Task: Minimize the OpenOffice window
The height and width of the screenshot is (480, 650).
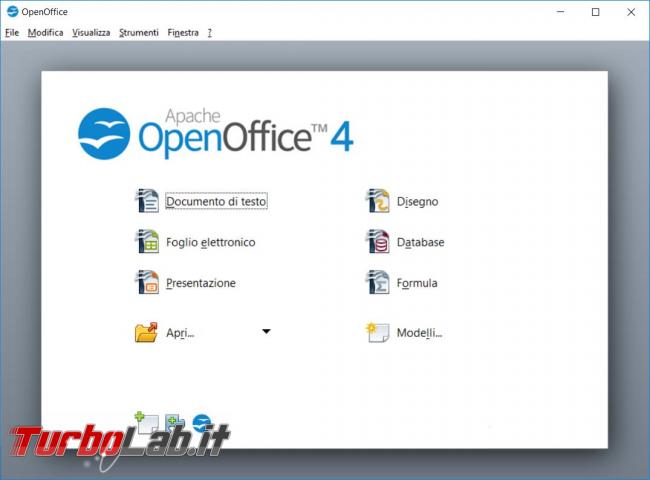Action: [x=560, y=12]
